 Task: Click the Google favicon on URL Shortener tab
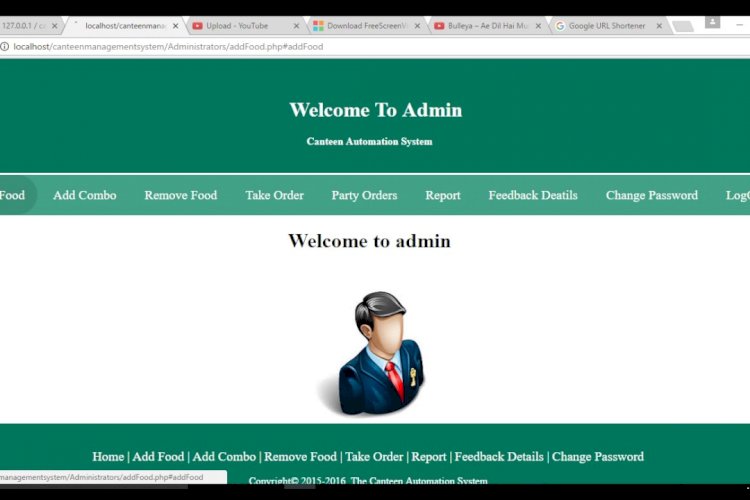560,26
